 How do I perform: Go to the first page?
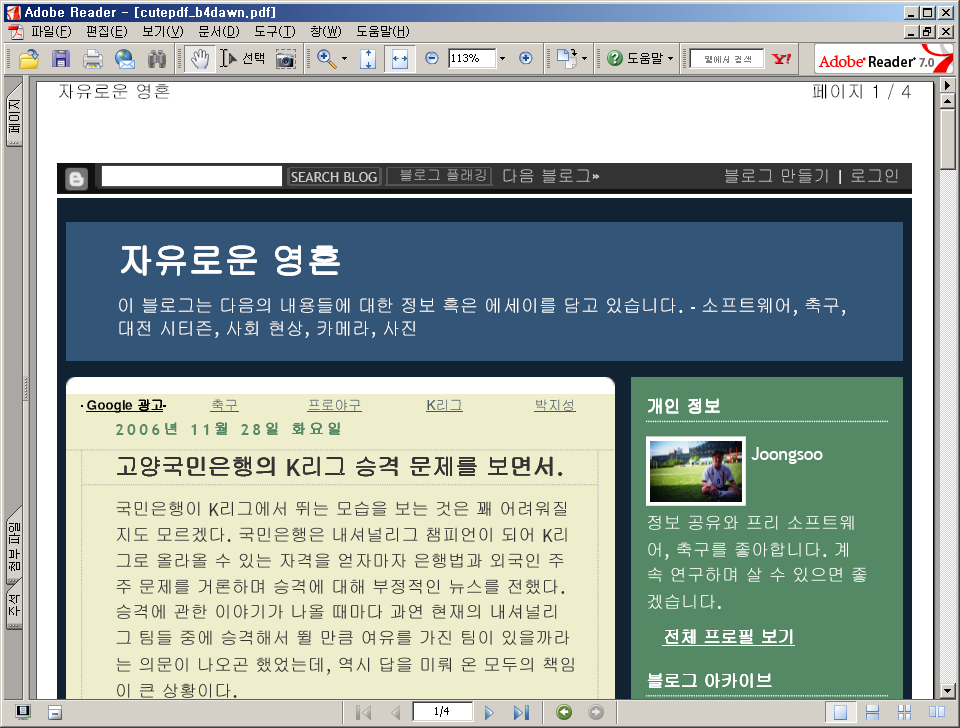point(364,712)
